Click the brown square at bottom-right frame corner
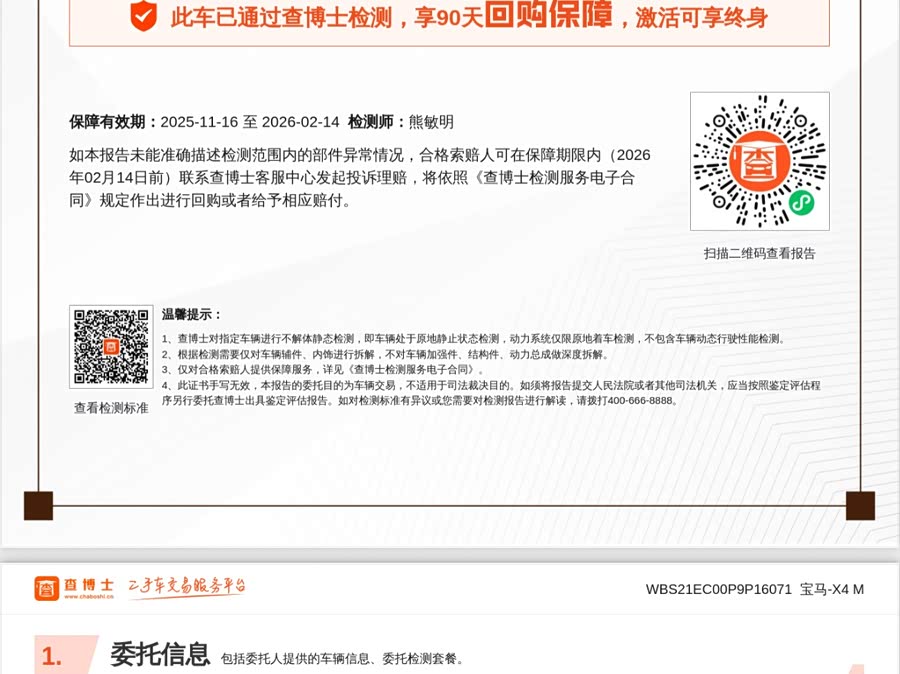This screenshot has height=674, width=900. coord(860,505)
